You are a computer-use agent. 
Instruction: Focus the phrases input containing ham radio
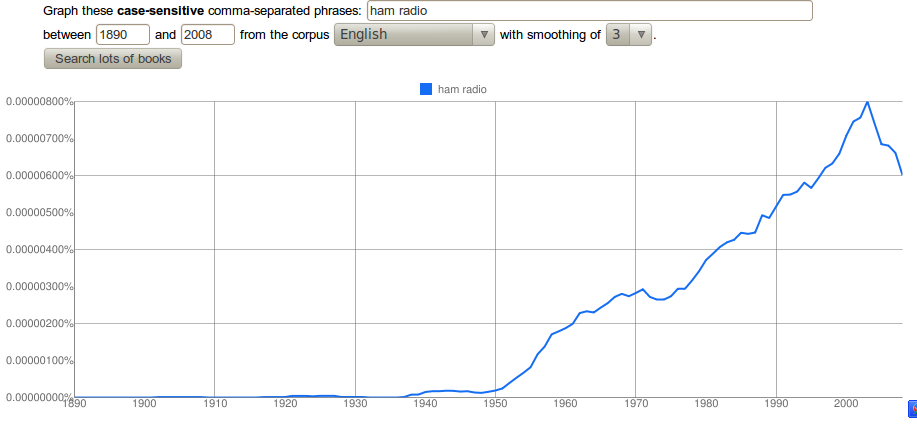tap(590, 11)
